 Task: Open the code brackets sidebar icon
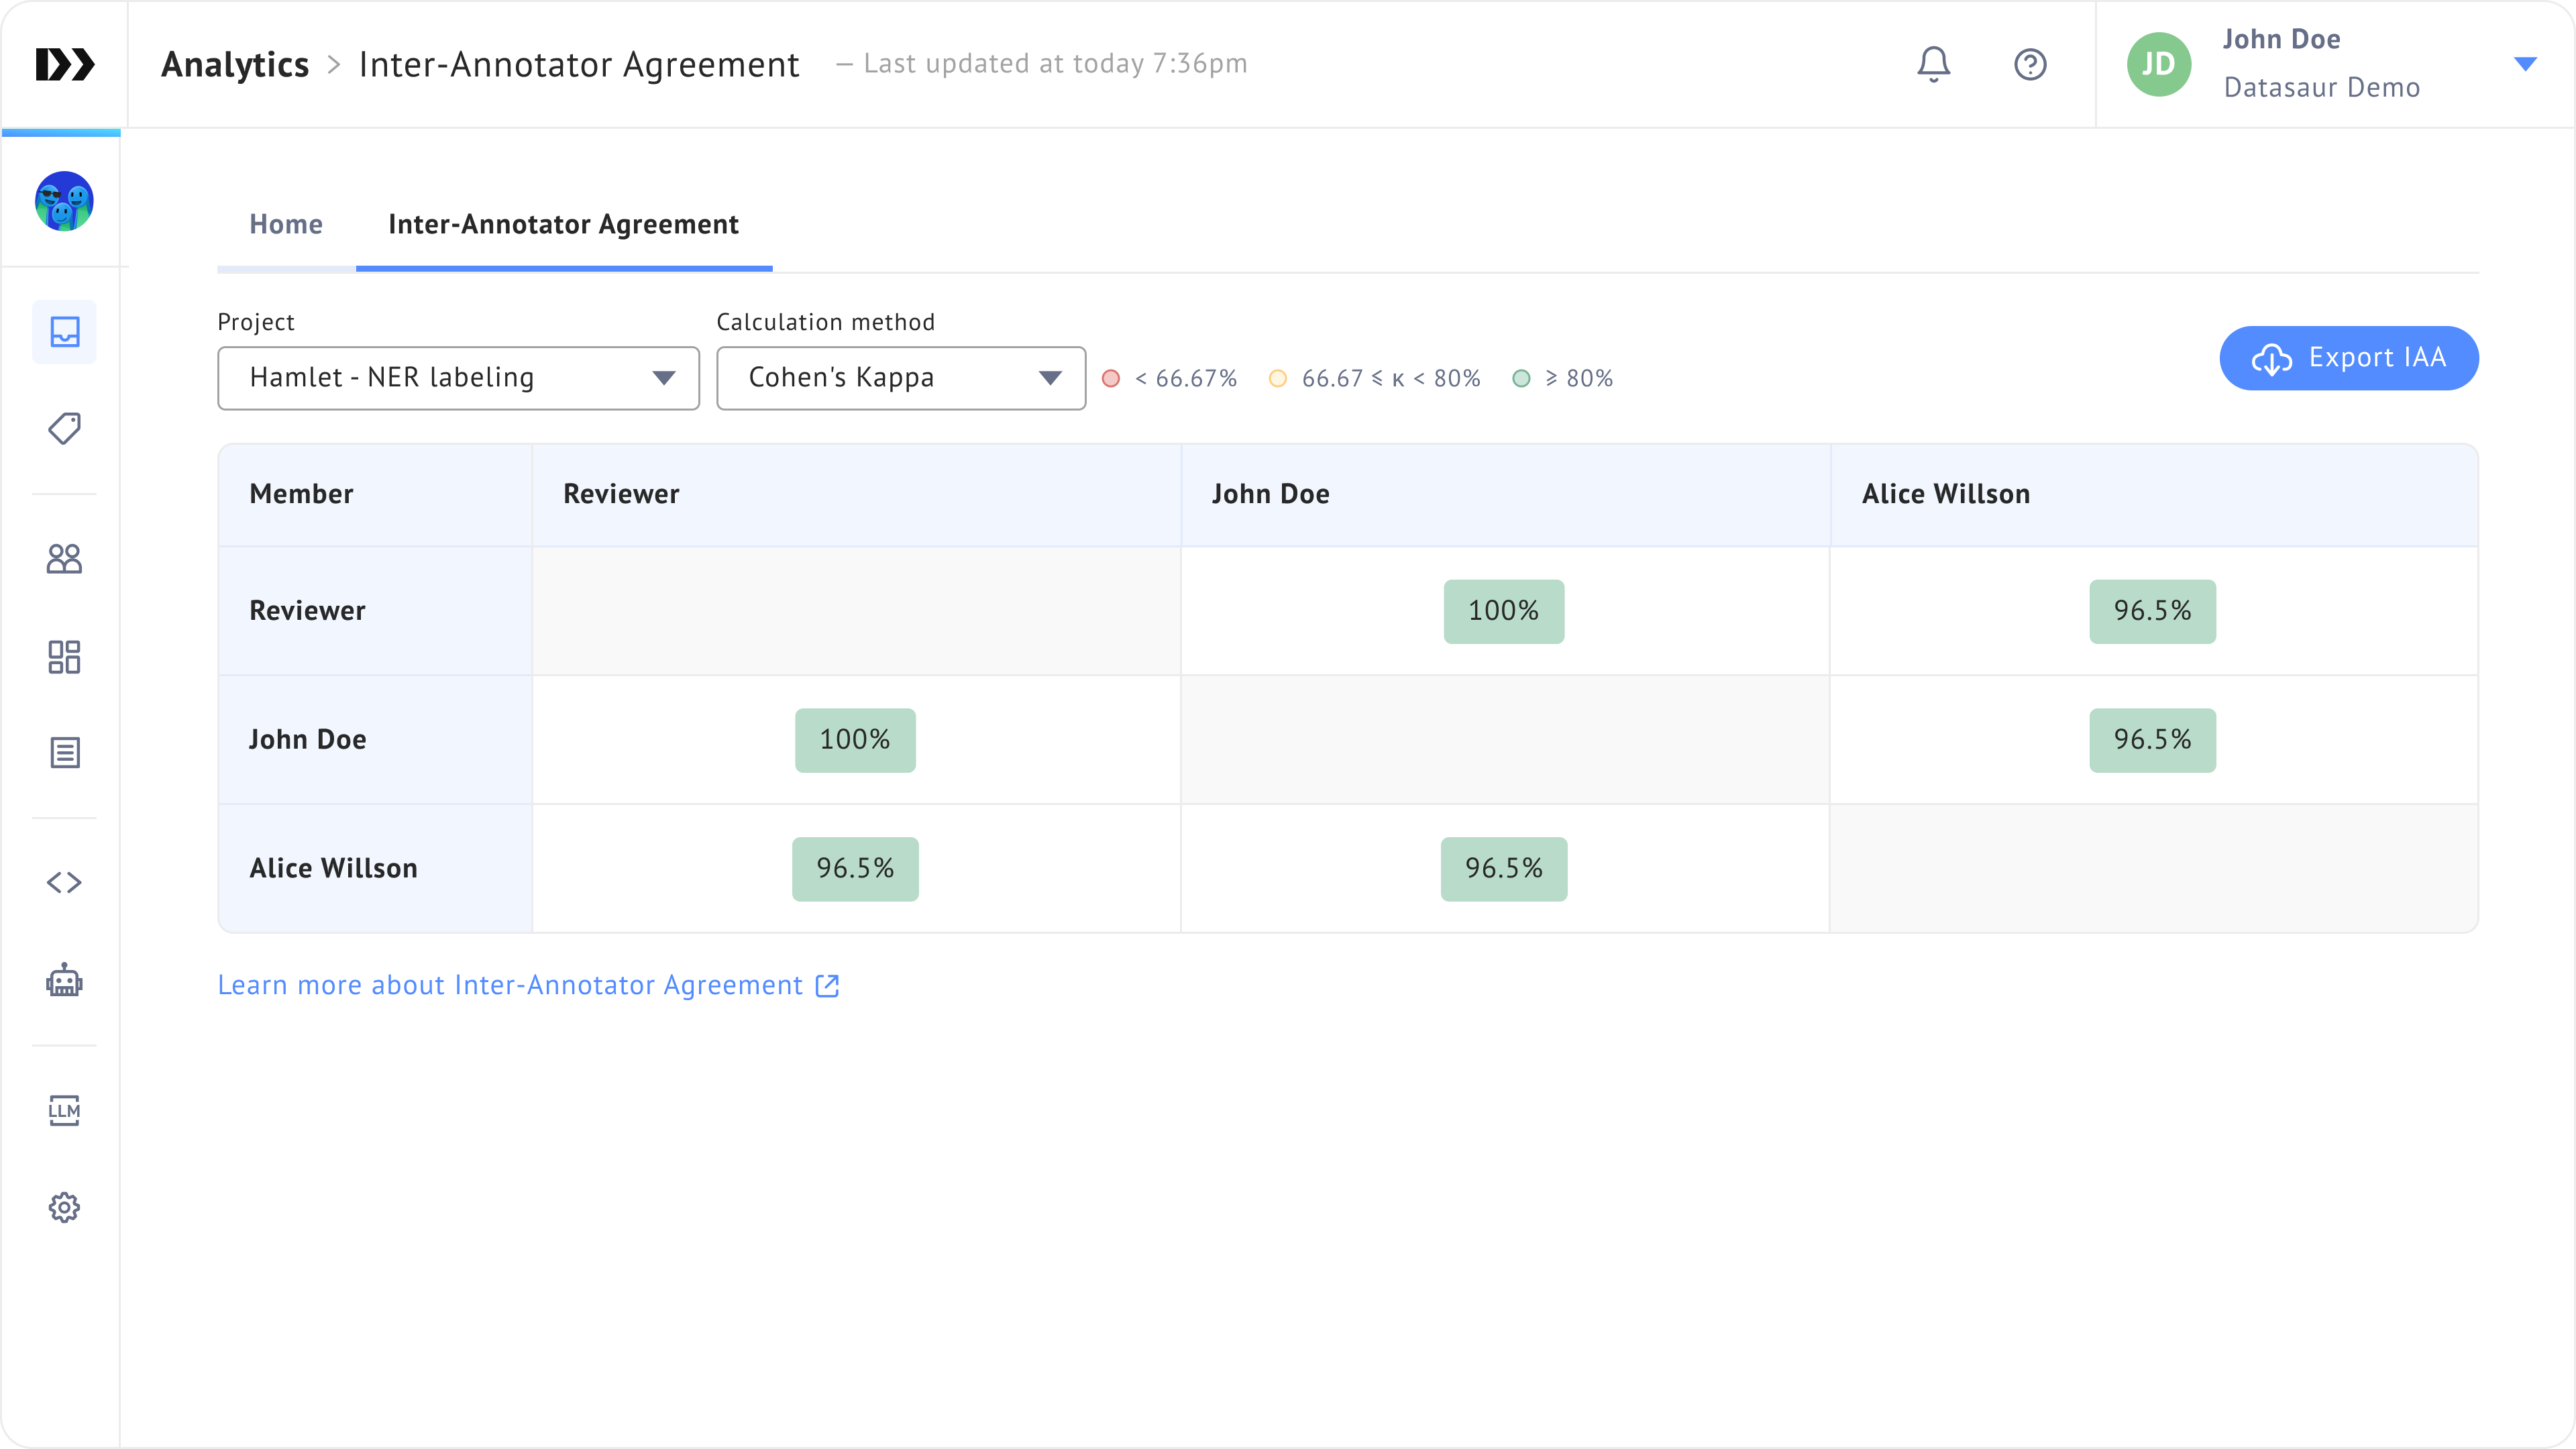click(65, 882)
